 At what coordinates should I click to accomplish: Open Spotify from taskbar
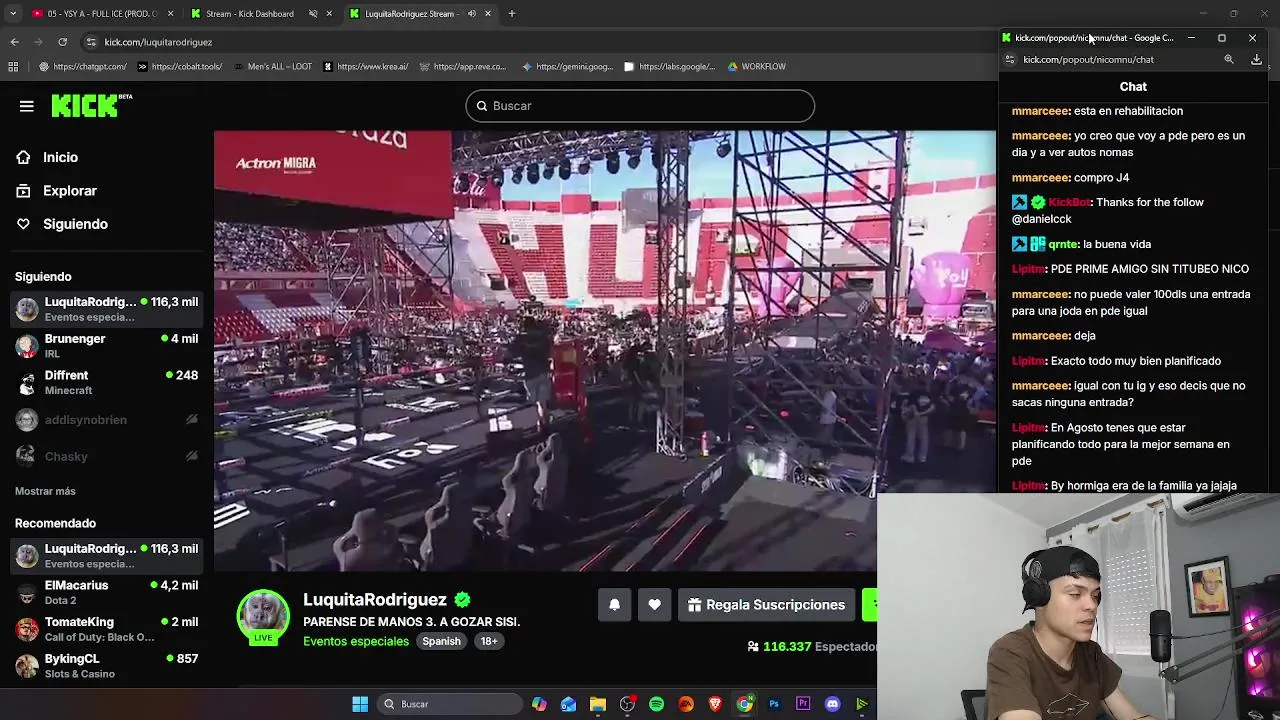[656, 704]
